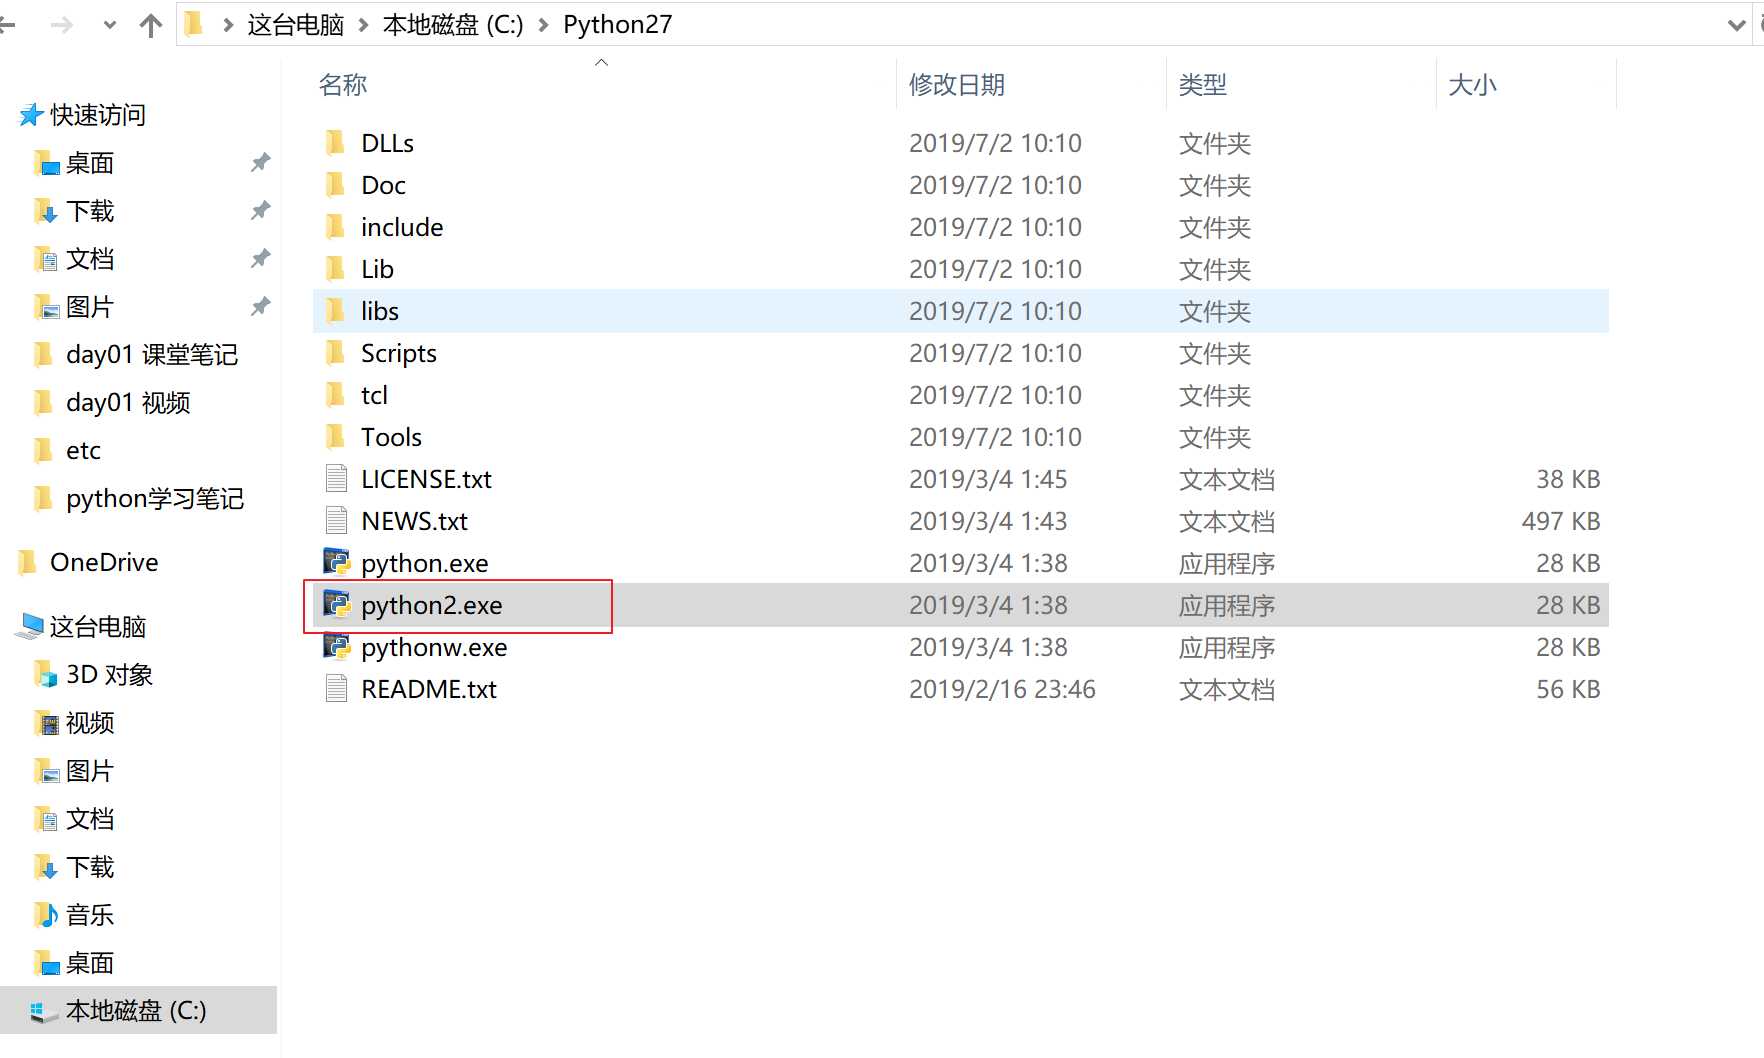Click the pin icon next to 桌面
The width and height of the screenshot is (1764, 1058).
(261, 162)
